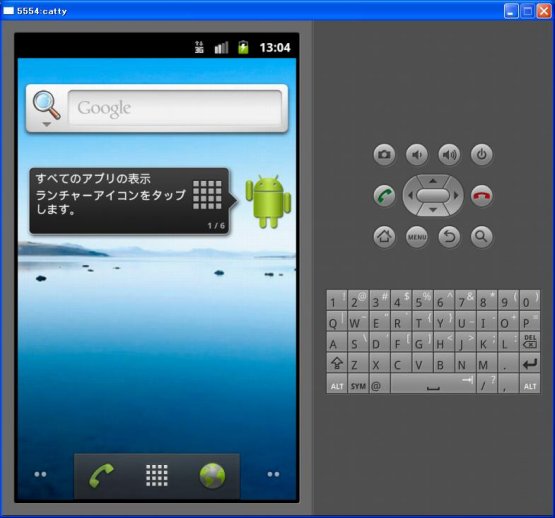Raise volume with the volume up button
Image resolution: width=555 pixels, height=518 pixels.
tap(449, 155)
